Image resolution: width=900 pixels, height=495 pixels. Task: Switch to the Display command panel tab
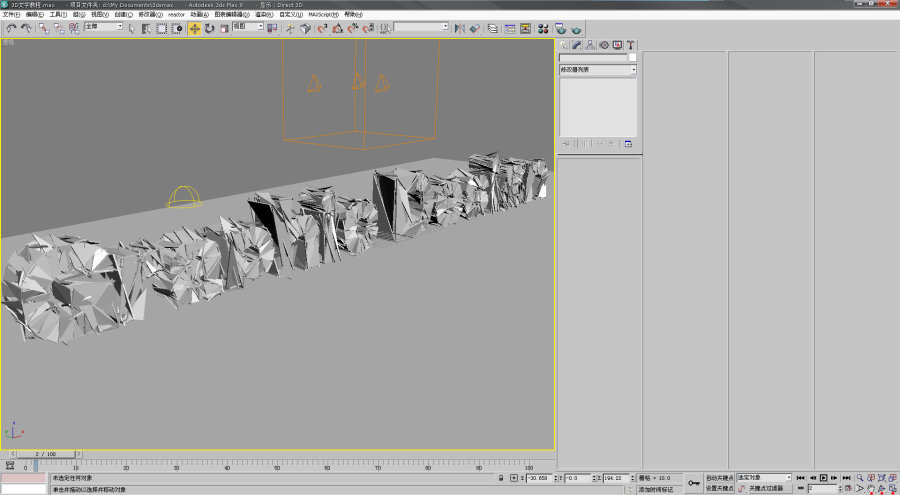617,45
